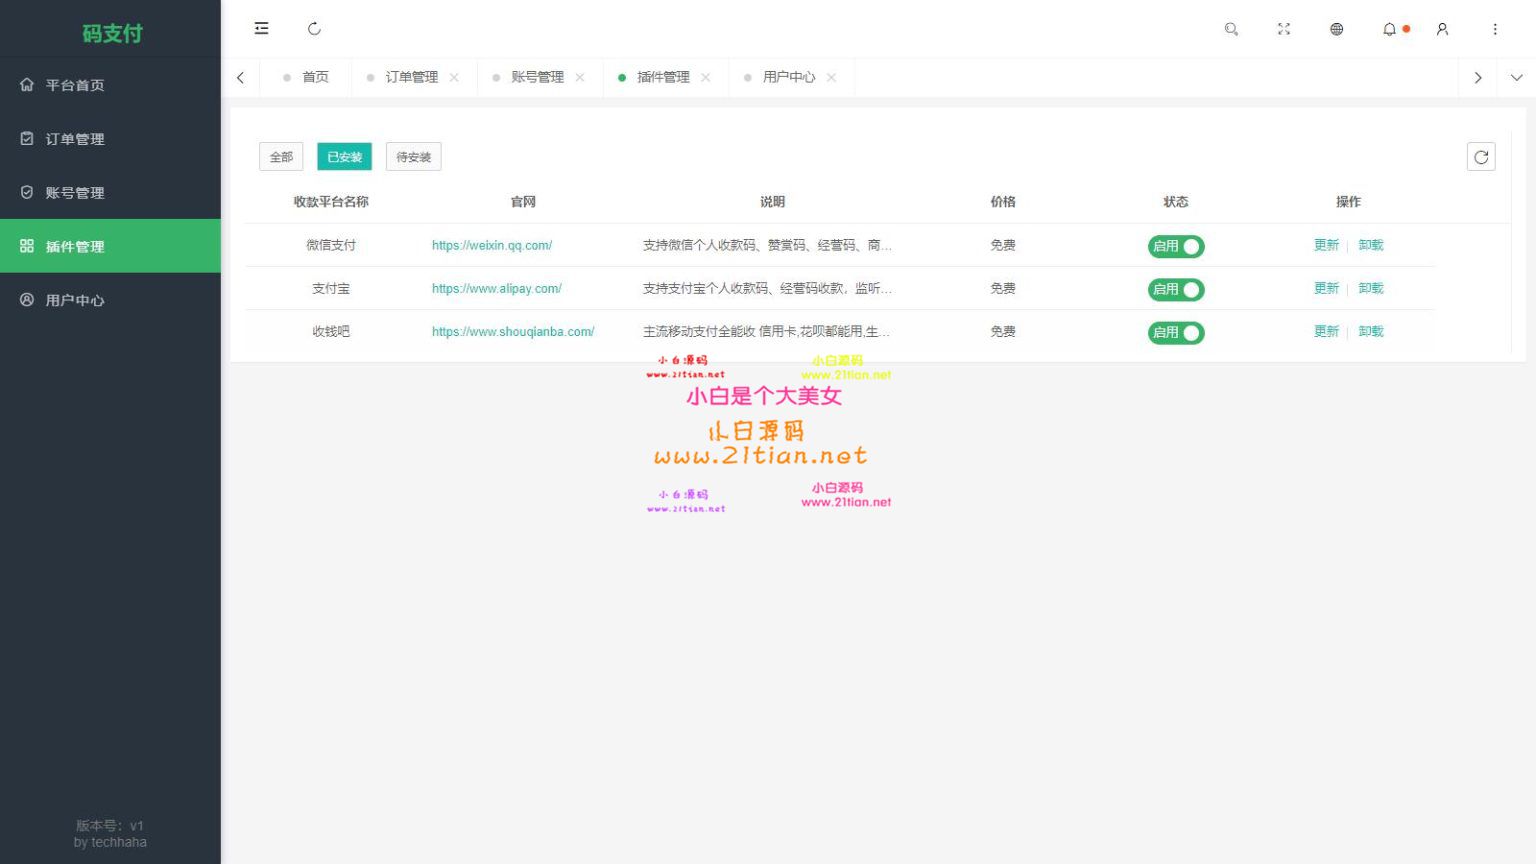Click the 码支付 logo title
The image size is (1536, 864).
tap(112, 33)
